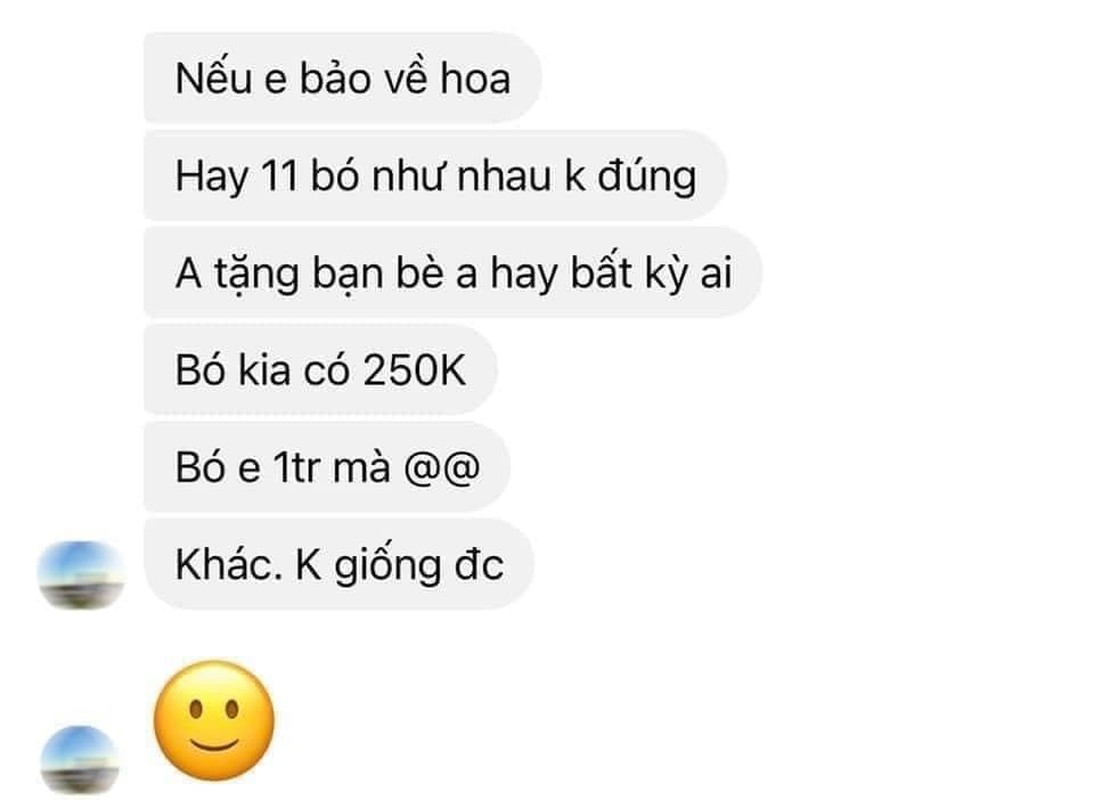Click the number '11' in the second message
Image resolution: width=1094 pixels, height=800 pixels.
click(x=279, y=176)
